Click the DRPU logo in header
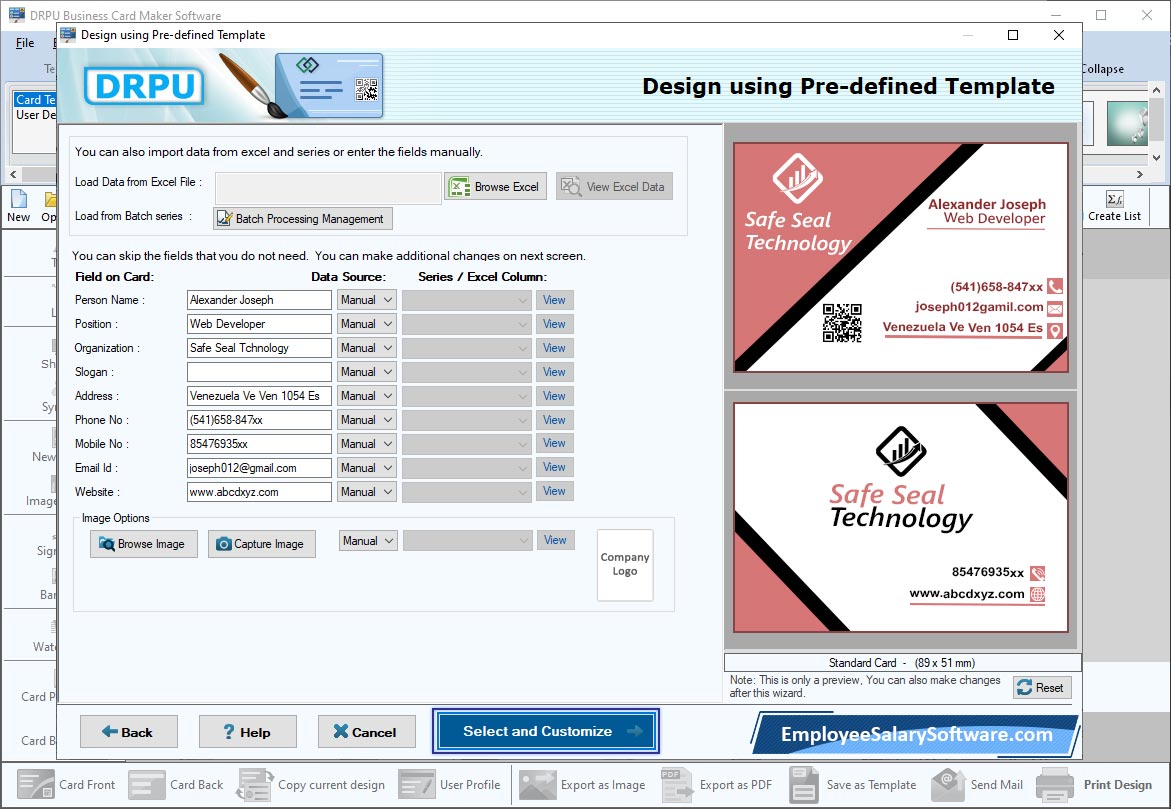Image resolution: width=1171 pixels, height=809 pixels. pos(144,86)
